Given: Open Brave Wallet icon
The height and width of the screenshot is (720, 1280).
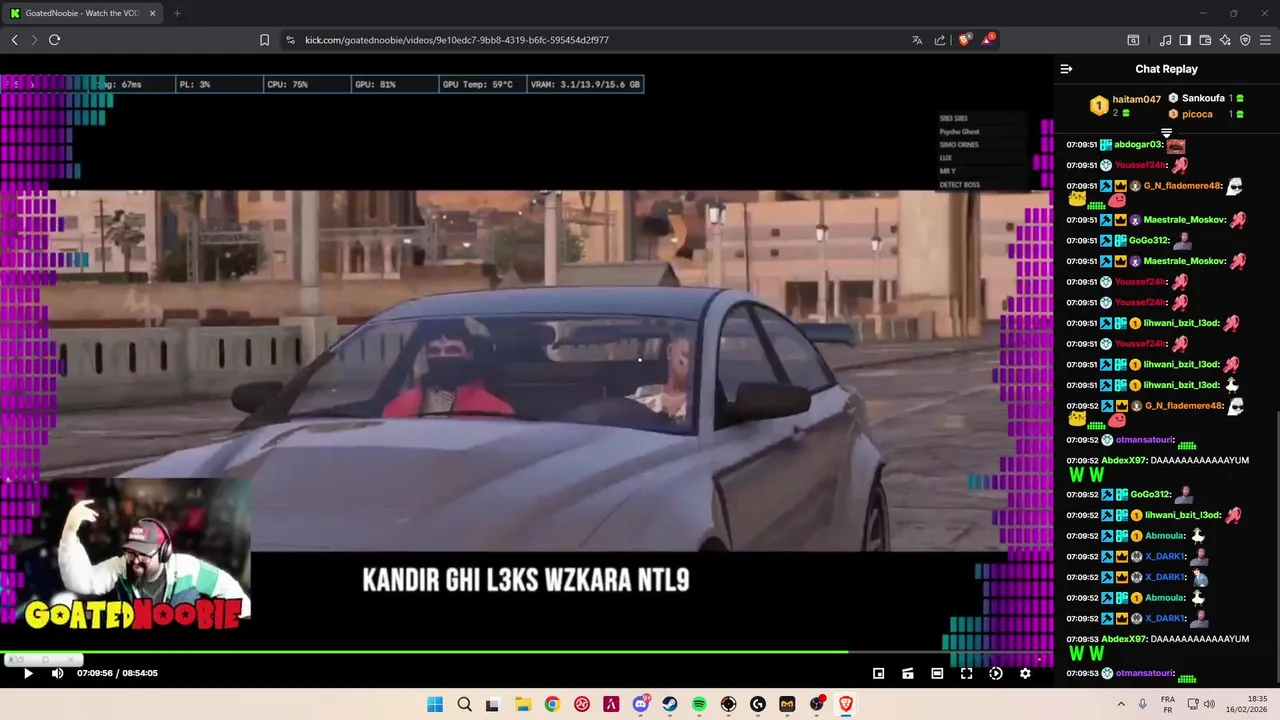Looking at the screenshot, I should click(1205, 40).
